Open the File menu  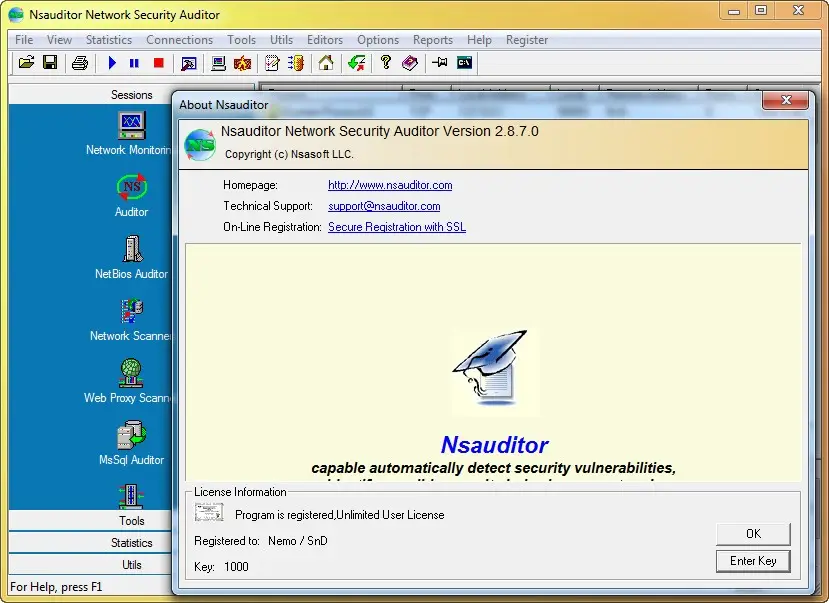24,40
